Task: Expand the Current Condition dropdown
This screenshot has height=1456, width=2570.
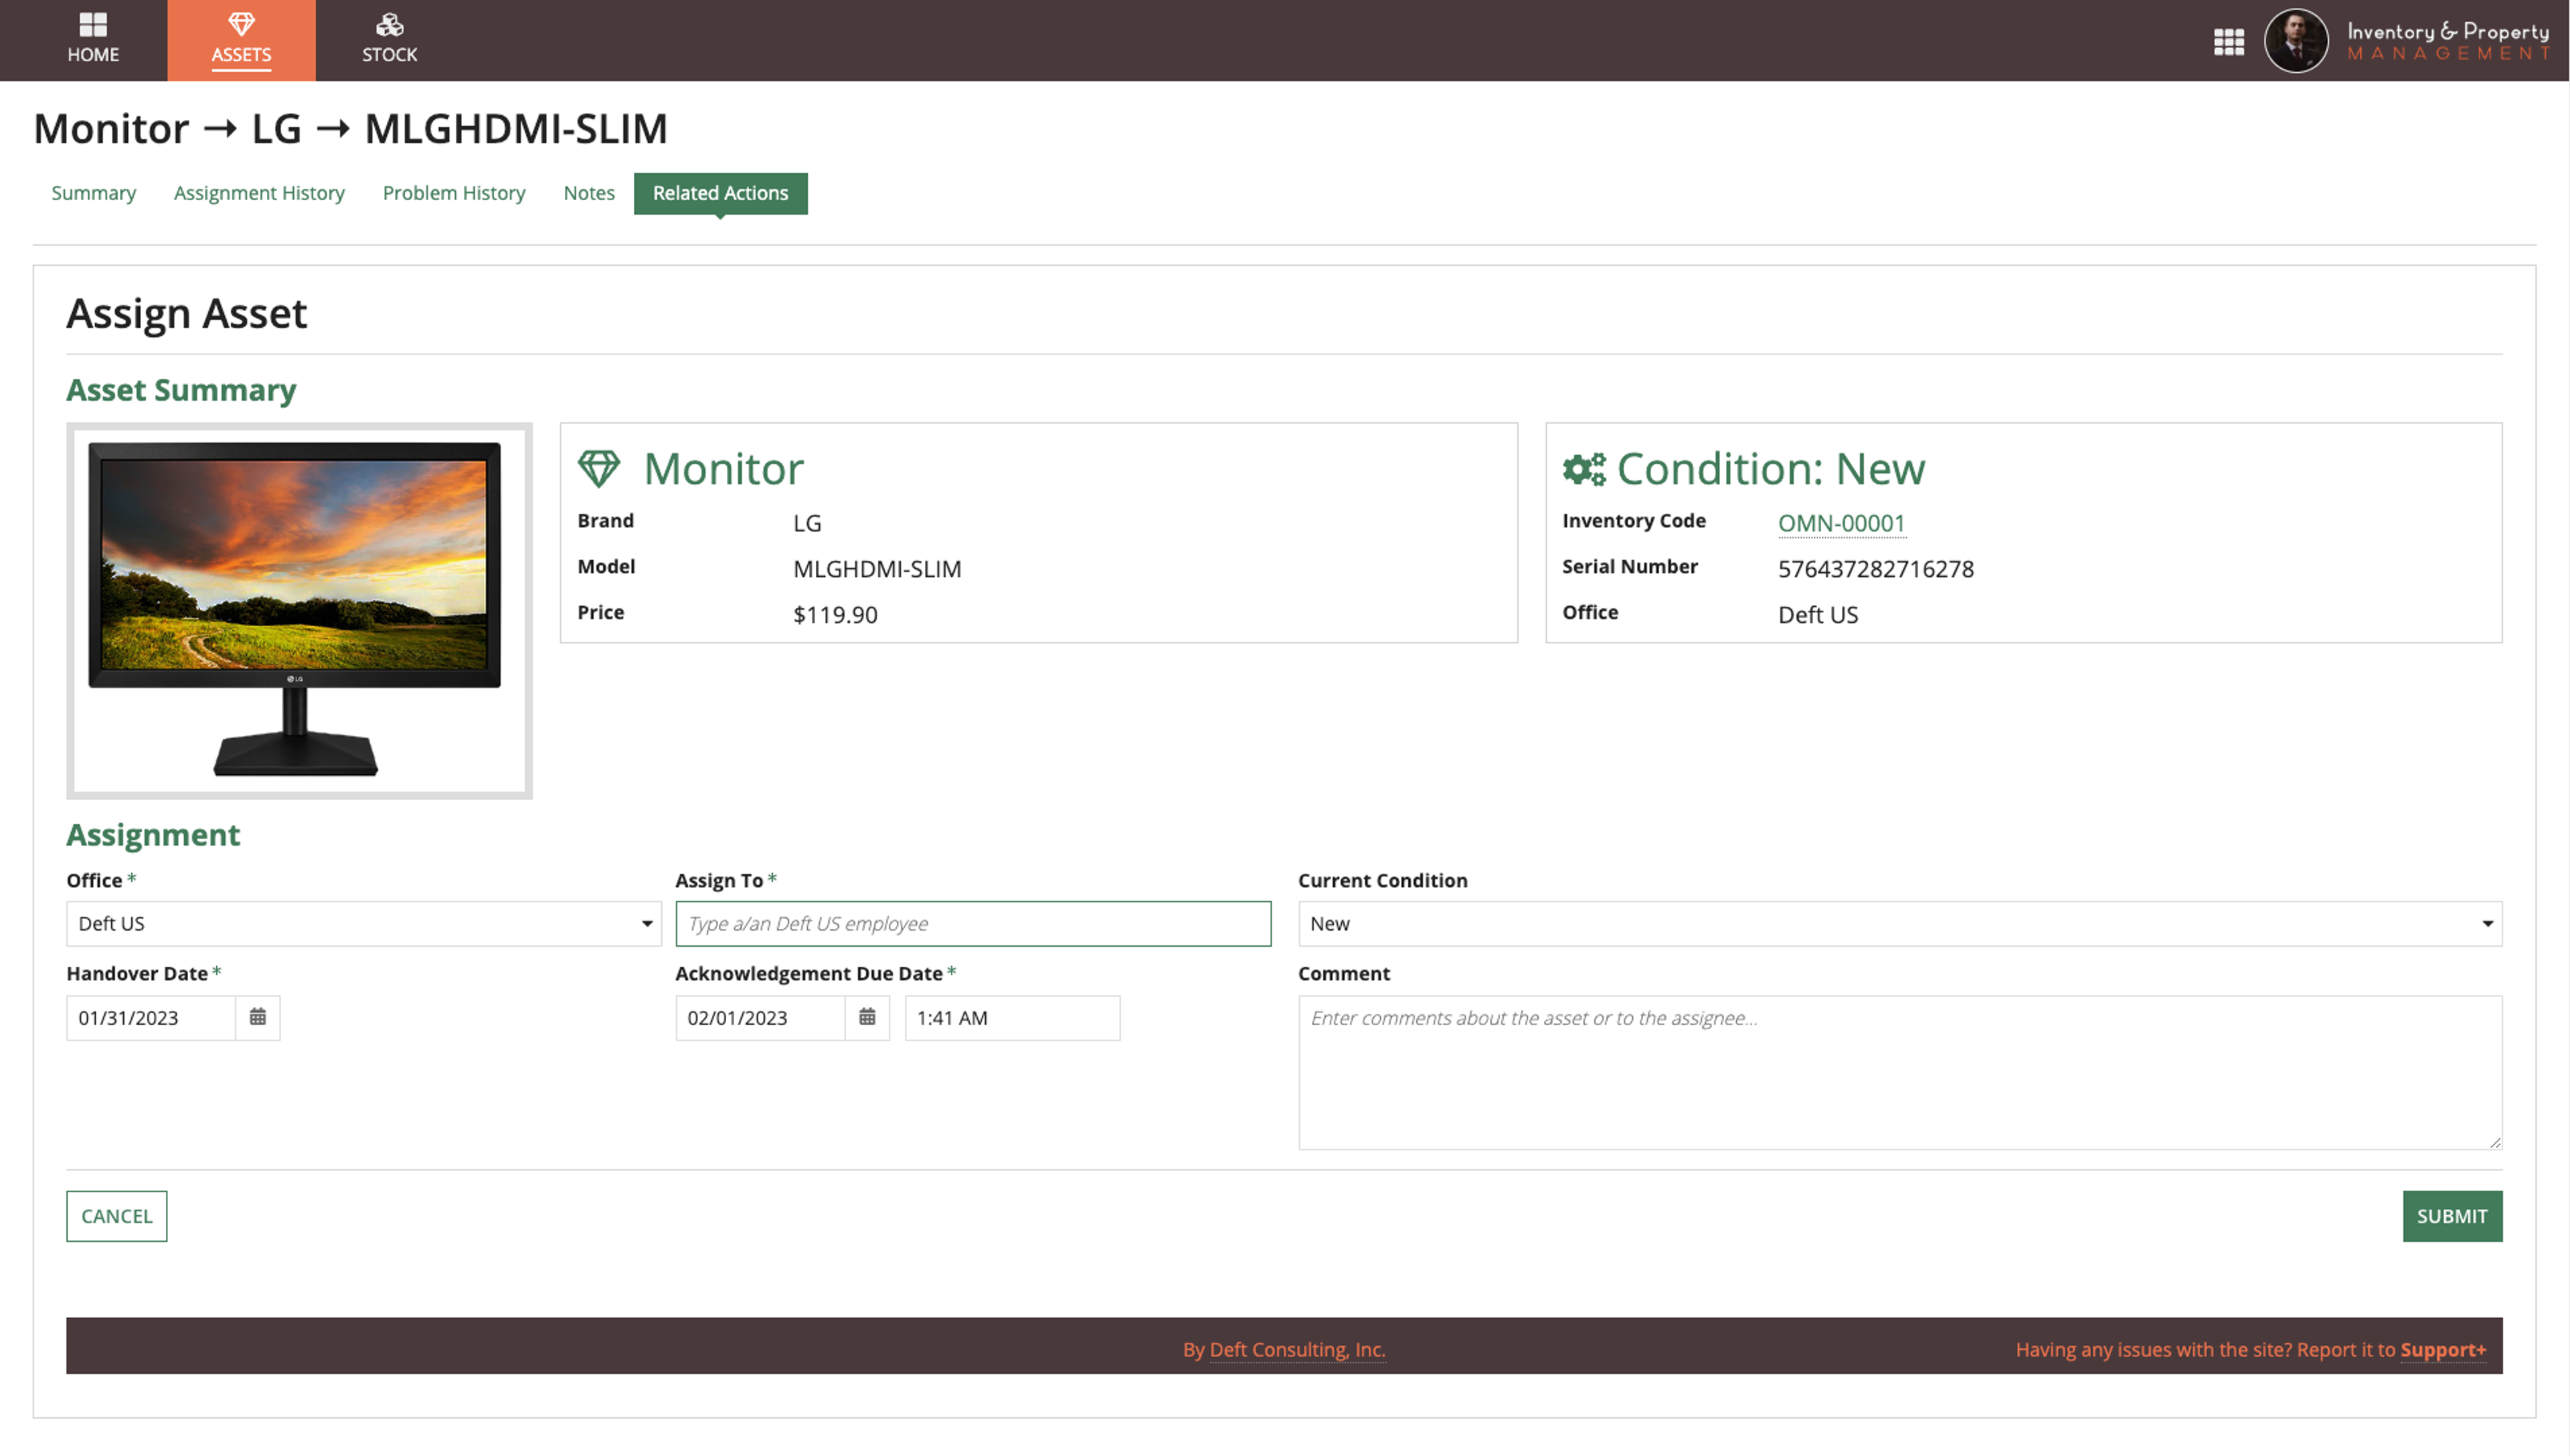Action: click(x=1900, y=923)
